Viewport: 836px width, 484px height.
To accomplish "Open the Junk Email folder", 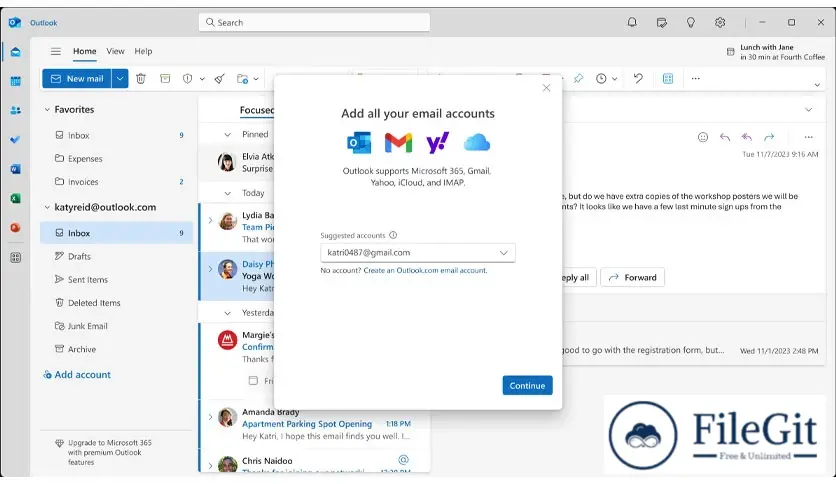I will pyautogui.click(x=116, y=326).
